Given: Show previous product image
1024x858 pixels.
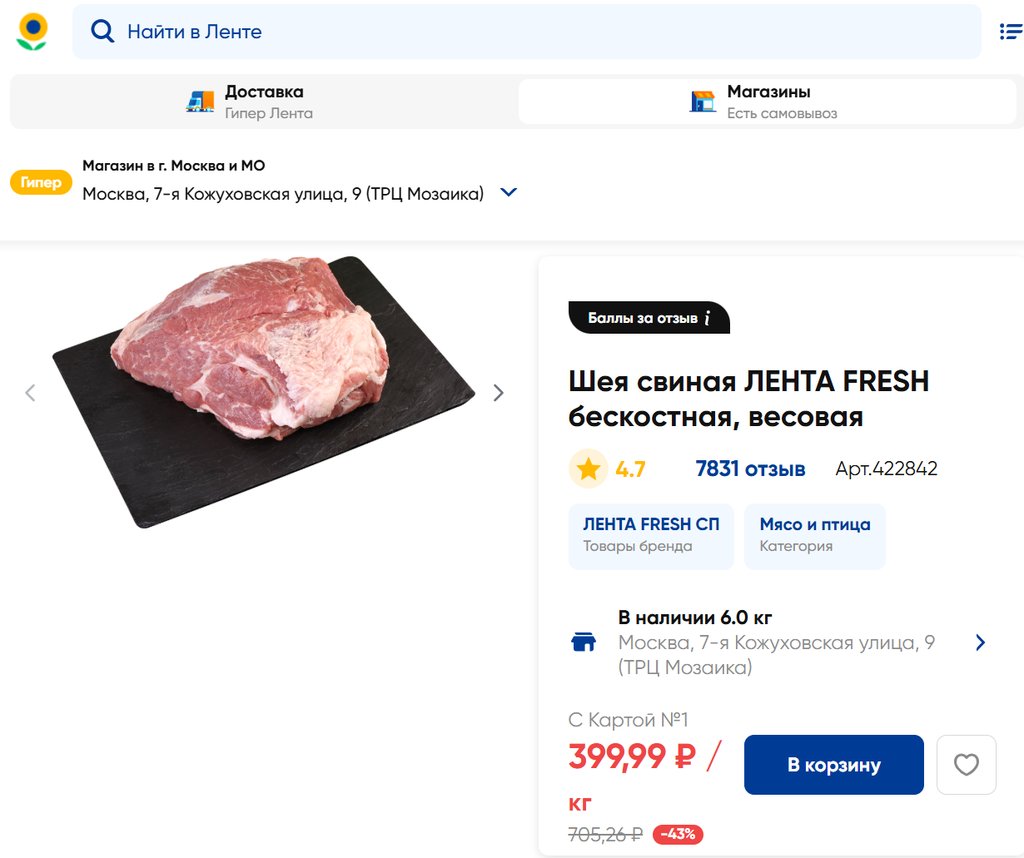Looking at the screenshot, I should (30, 393).
